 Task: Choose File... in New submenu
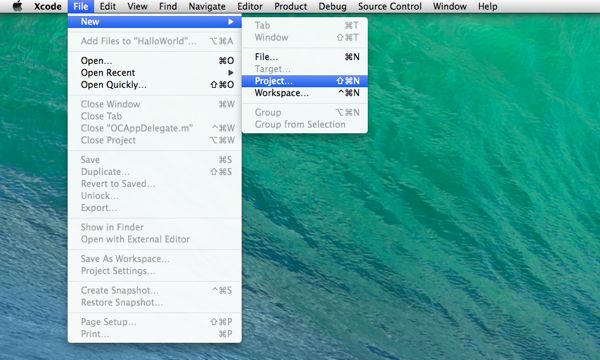click(x=305, y=57)
